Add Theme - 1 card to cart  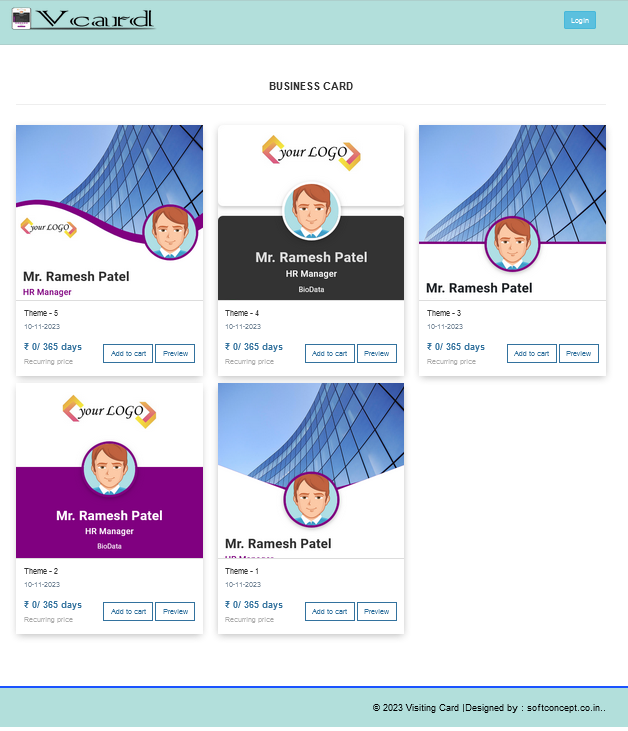click(x=330, y=611)
